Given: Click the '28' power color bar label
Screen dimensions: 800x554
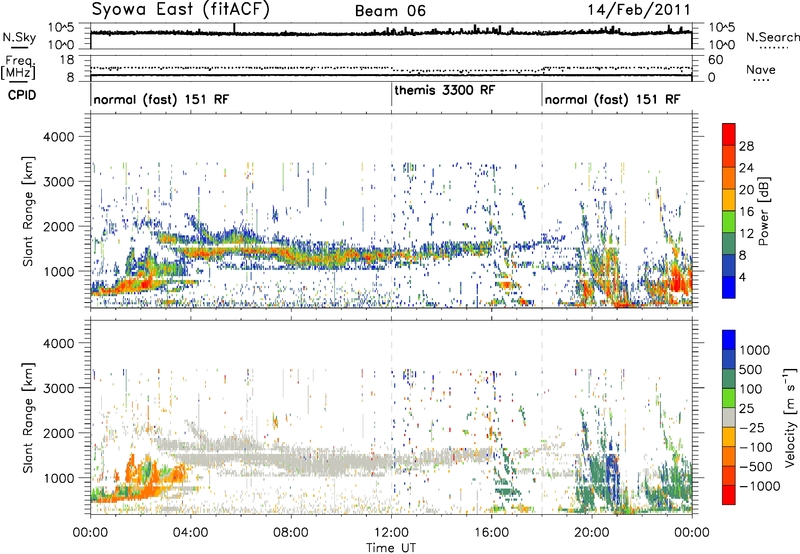Looking at the screenshot, I should tap(746, 146).
